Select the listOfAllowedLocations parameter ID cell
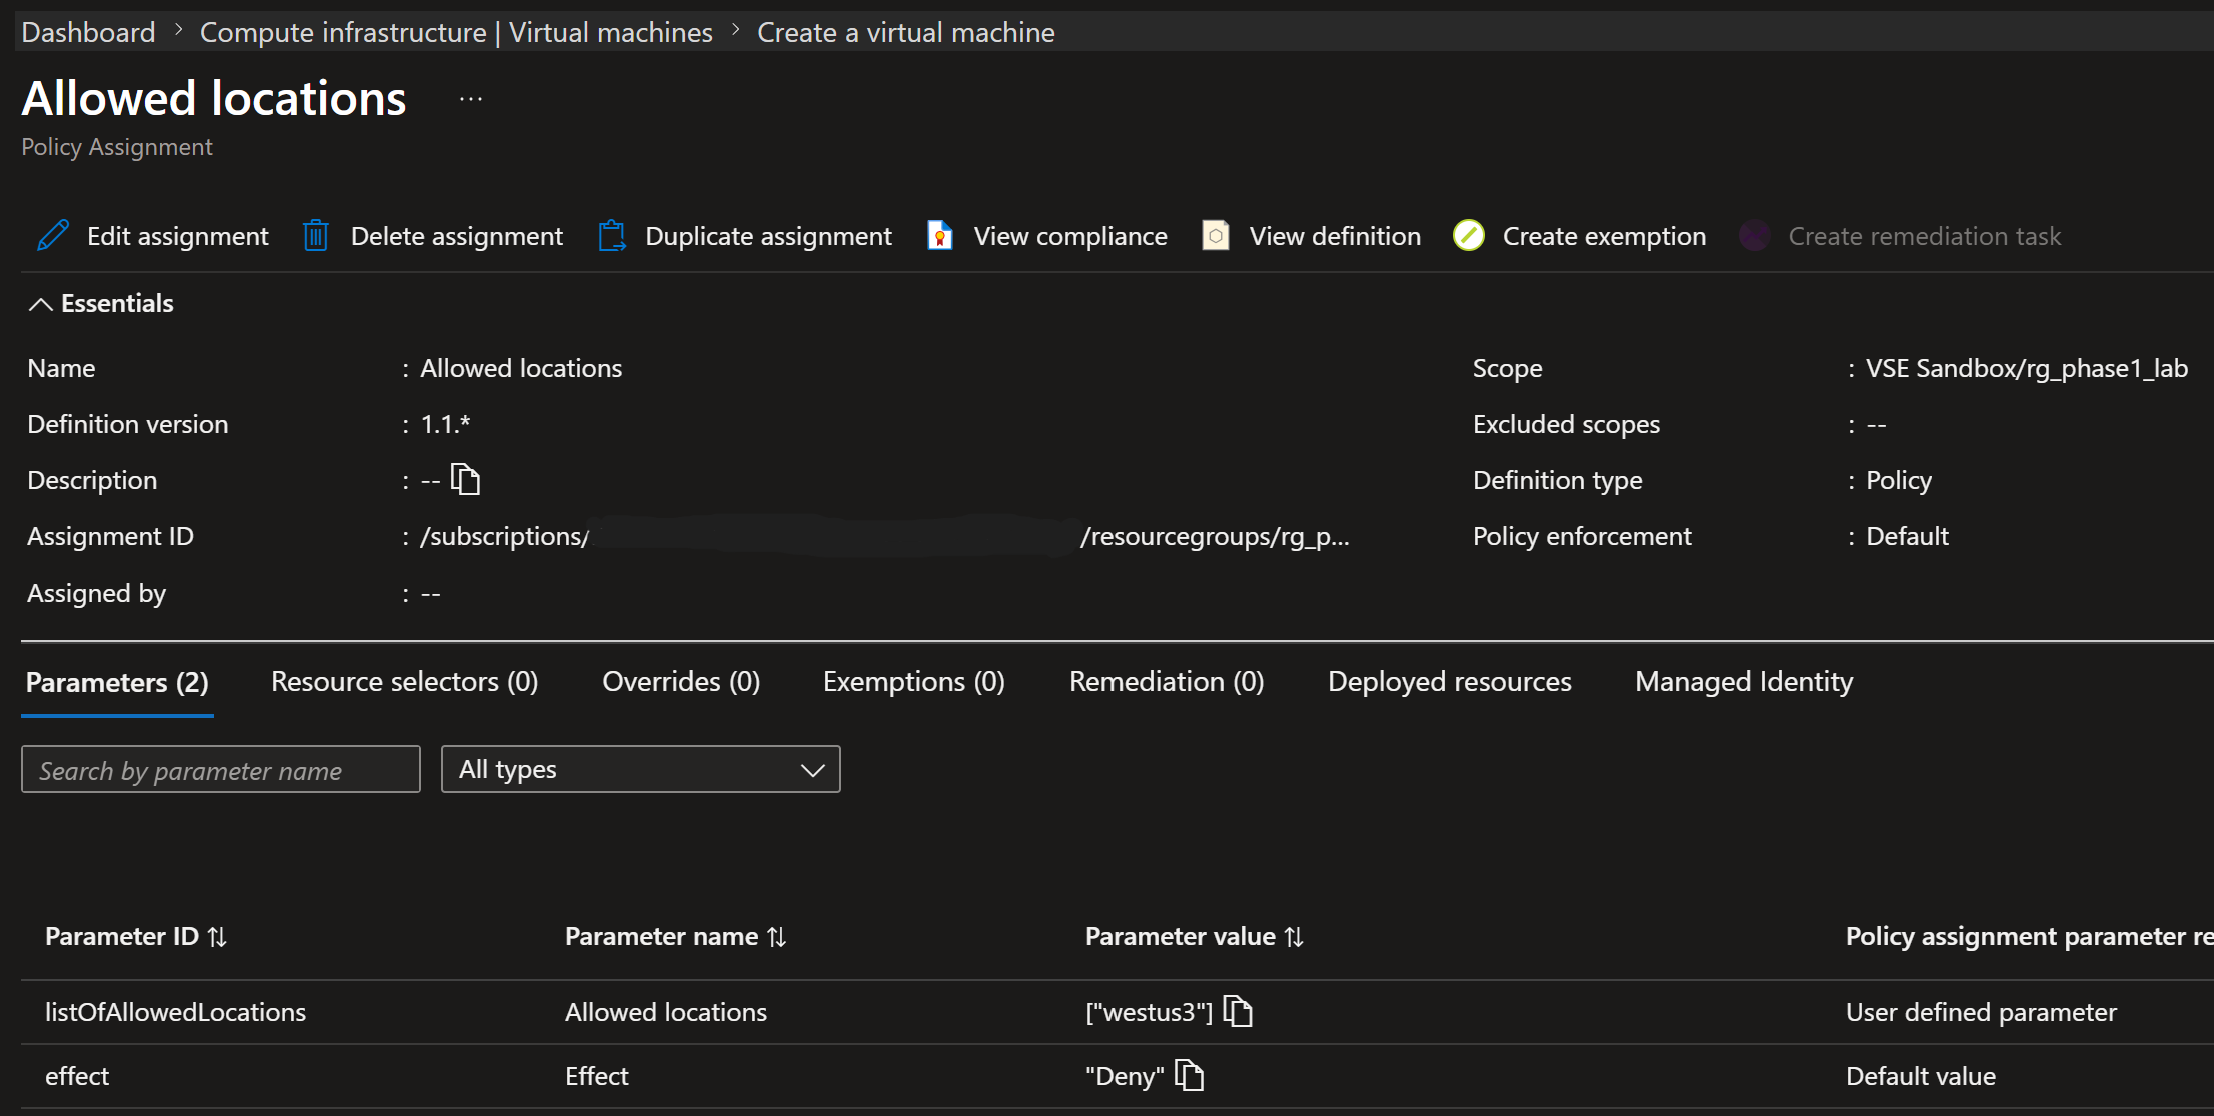Viewport: 2214px width, 1116px height. point(176,1012)
